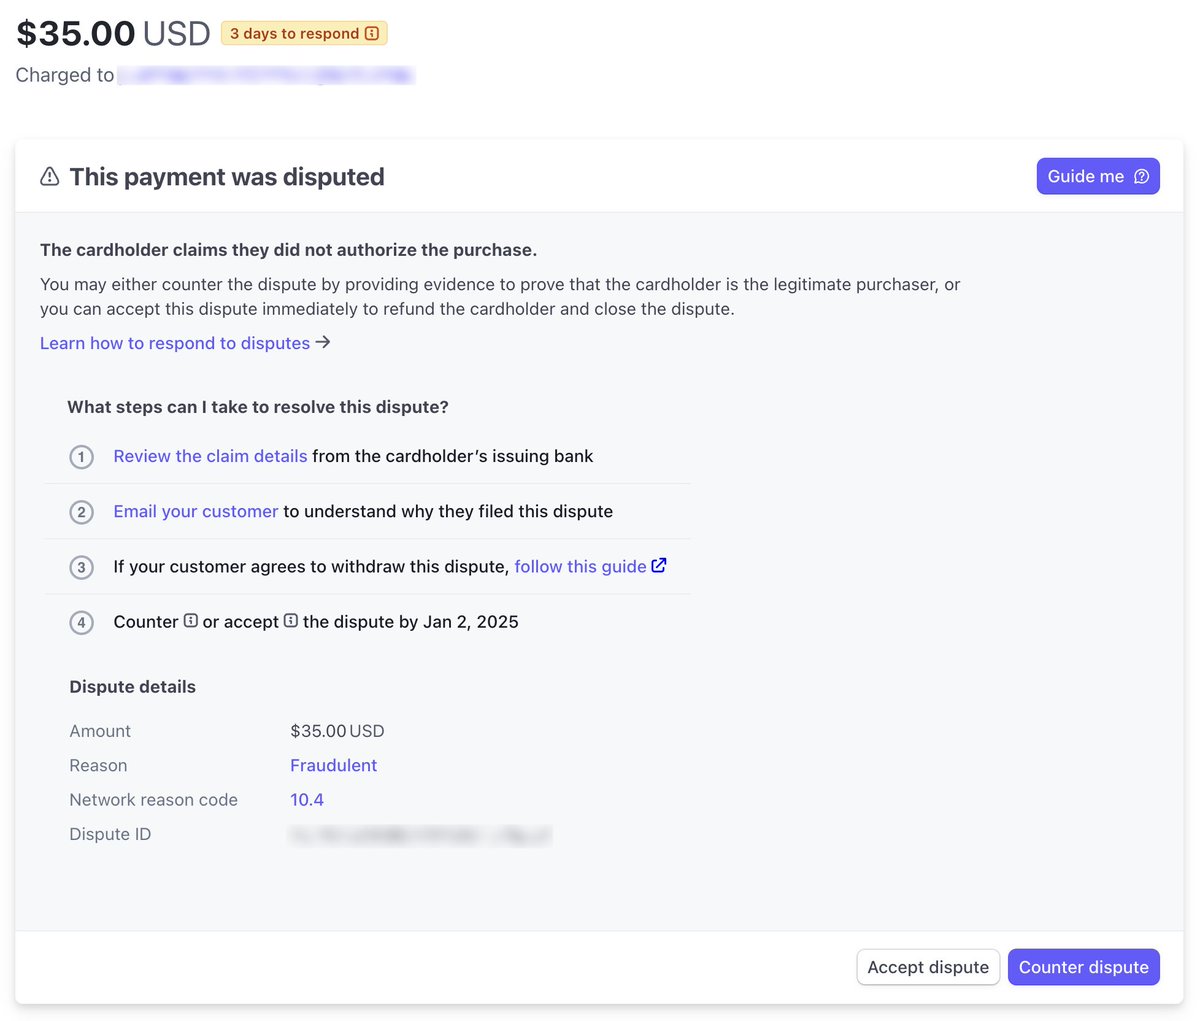Click the warning triangle icon beside the disputed heading
Image resolution: width=1200 pixels, height=1021 pixels.
pos(49,177)
